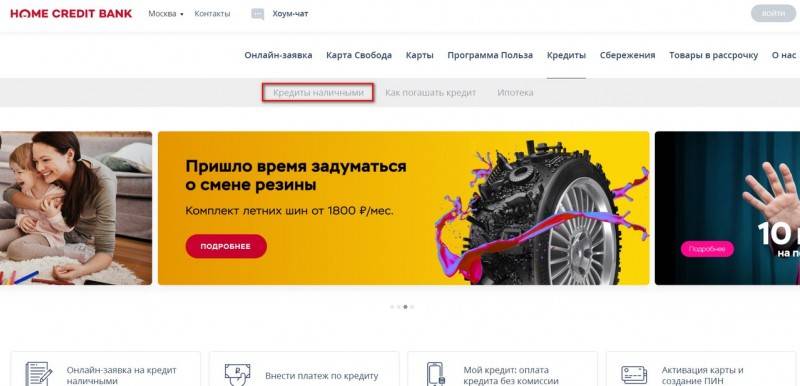
Task: Open the Как погашать кредит tab
Action: [431, 93]
